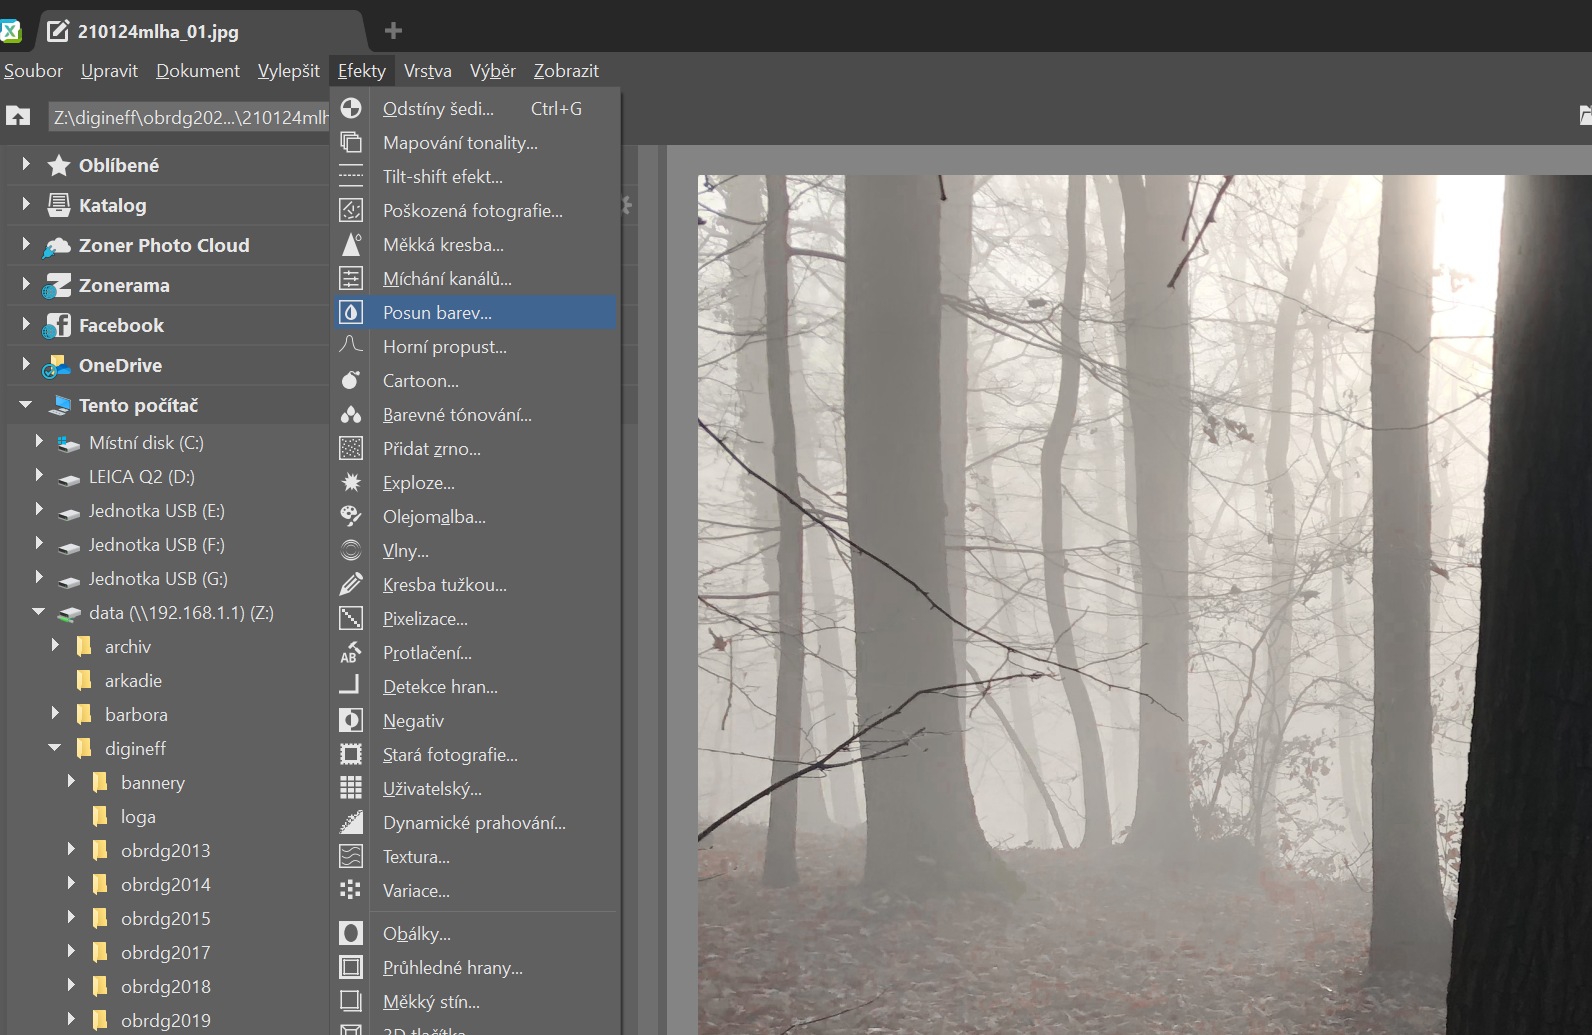Viewport: 1592px width, 1035px height.
Task: Click the Přidat zrno grain icon
Action: click(x=351, y=448)
